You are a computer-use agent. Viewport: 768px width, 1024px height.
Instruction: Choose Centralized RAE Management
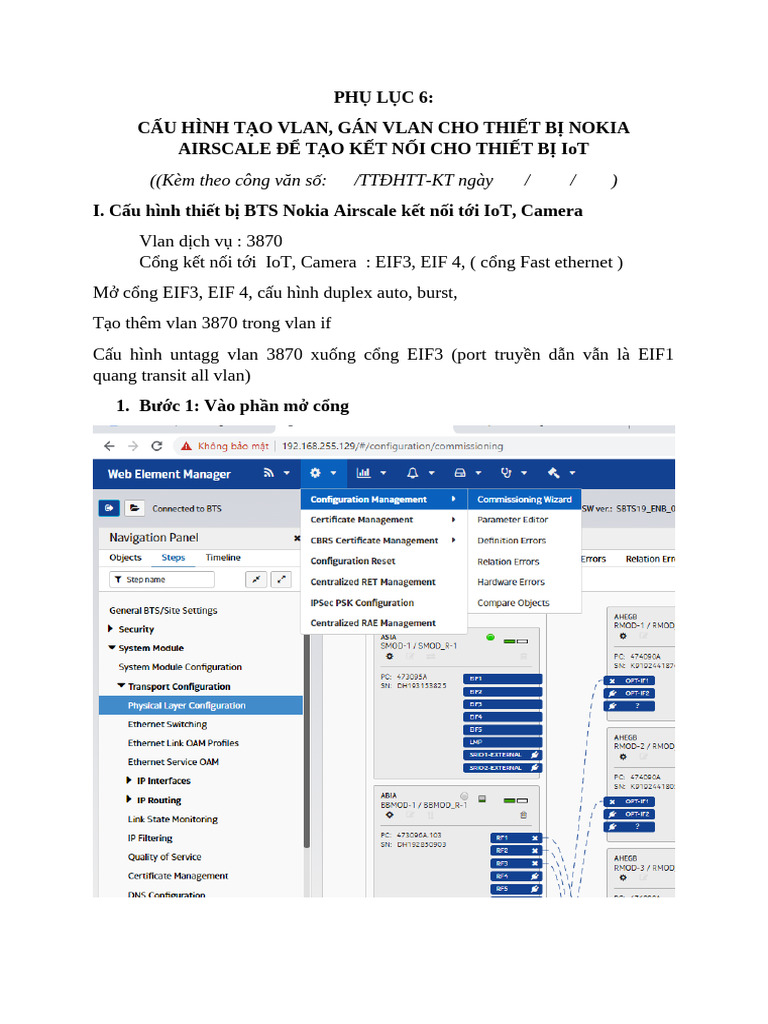(384, 623)
